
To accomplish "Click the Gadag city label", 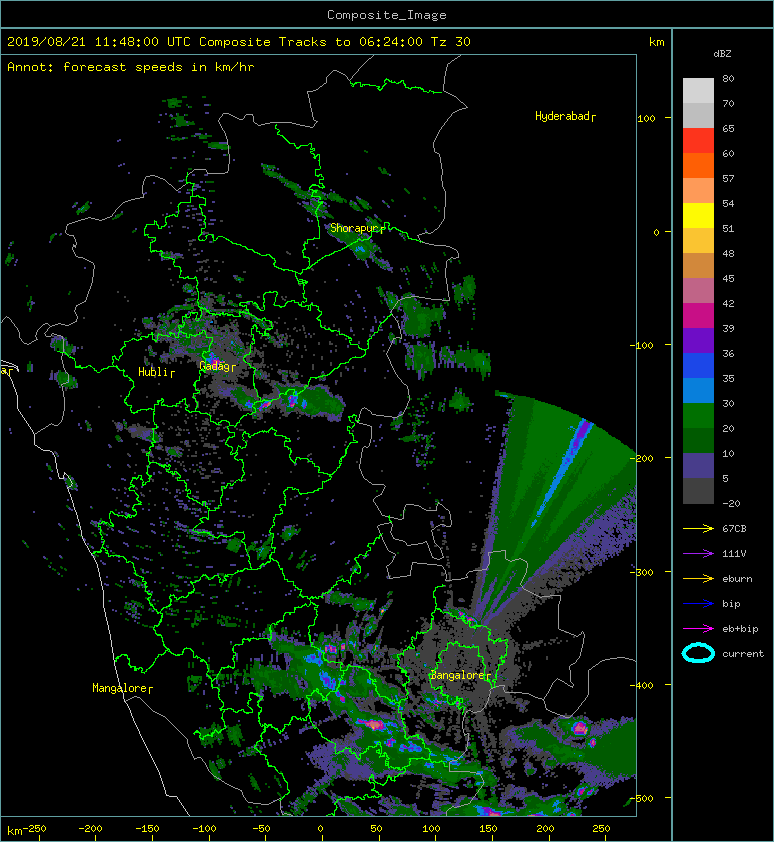I will point(217,366).
